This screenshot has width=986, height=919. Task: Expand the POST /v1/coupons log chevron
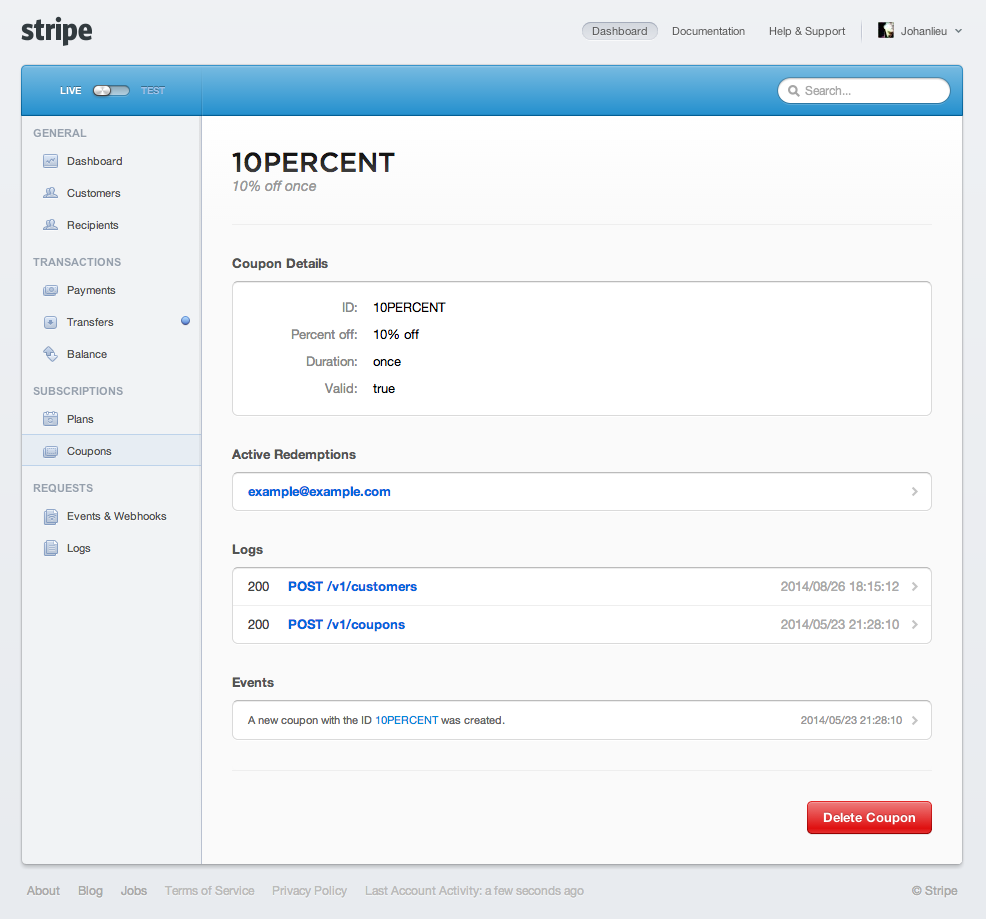tap(915, 624)
